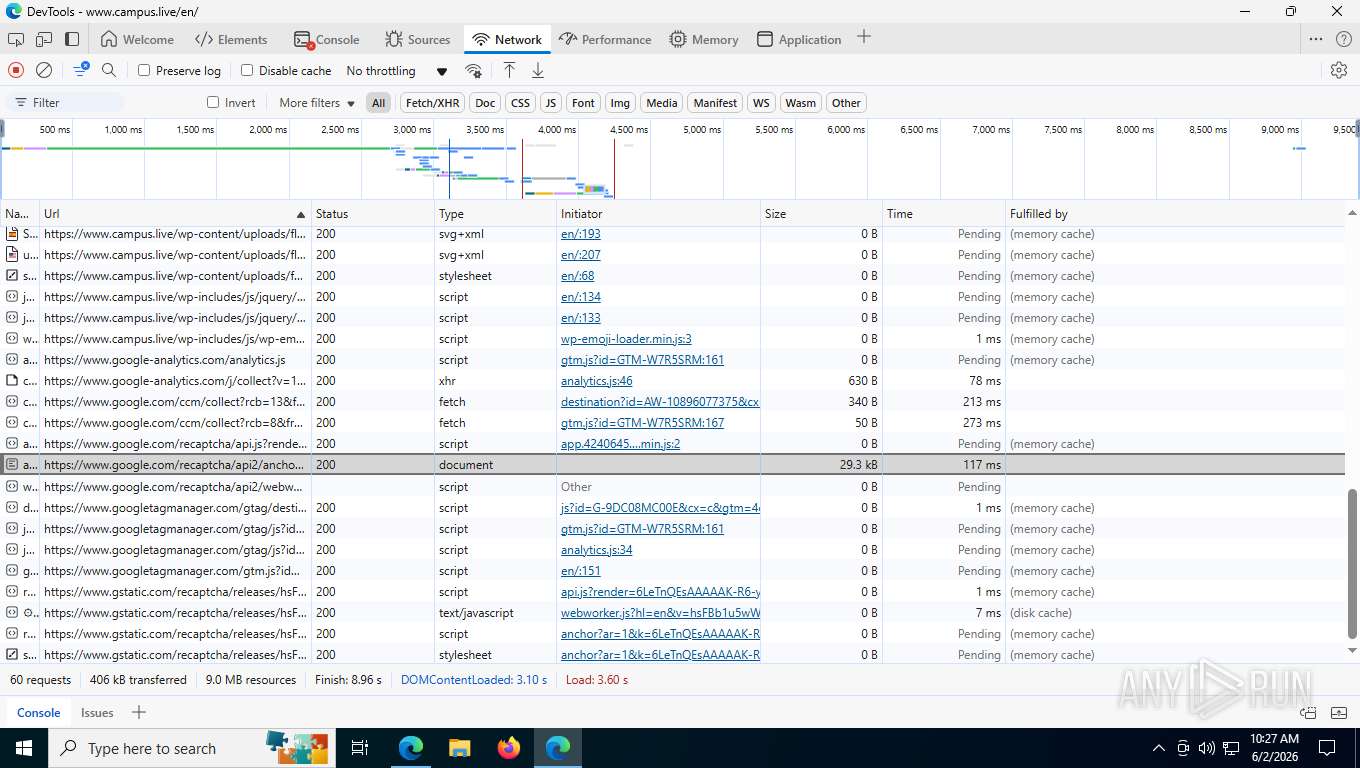Toggle the sidebar dock icon

[72, 40]
